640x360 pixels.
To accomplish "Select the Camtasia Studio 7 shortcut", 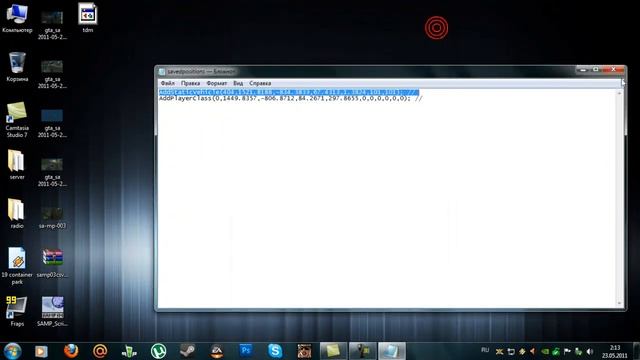I will tap(17, 120).
